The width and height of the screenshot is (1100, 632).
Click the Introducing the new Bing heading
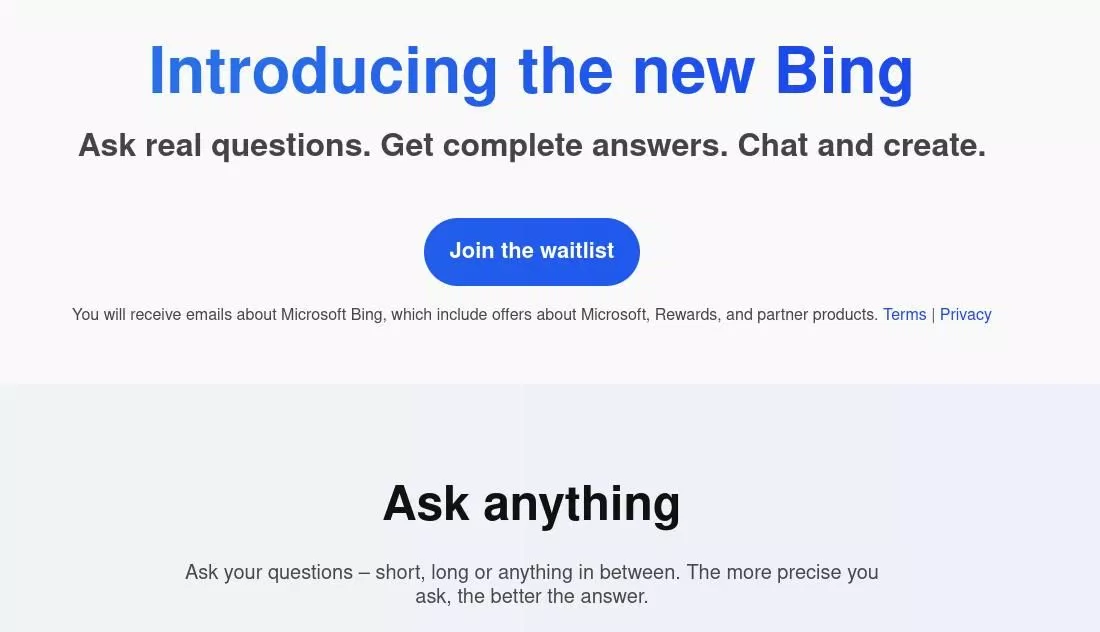tap(530, 70)
